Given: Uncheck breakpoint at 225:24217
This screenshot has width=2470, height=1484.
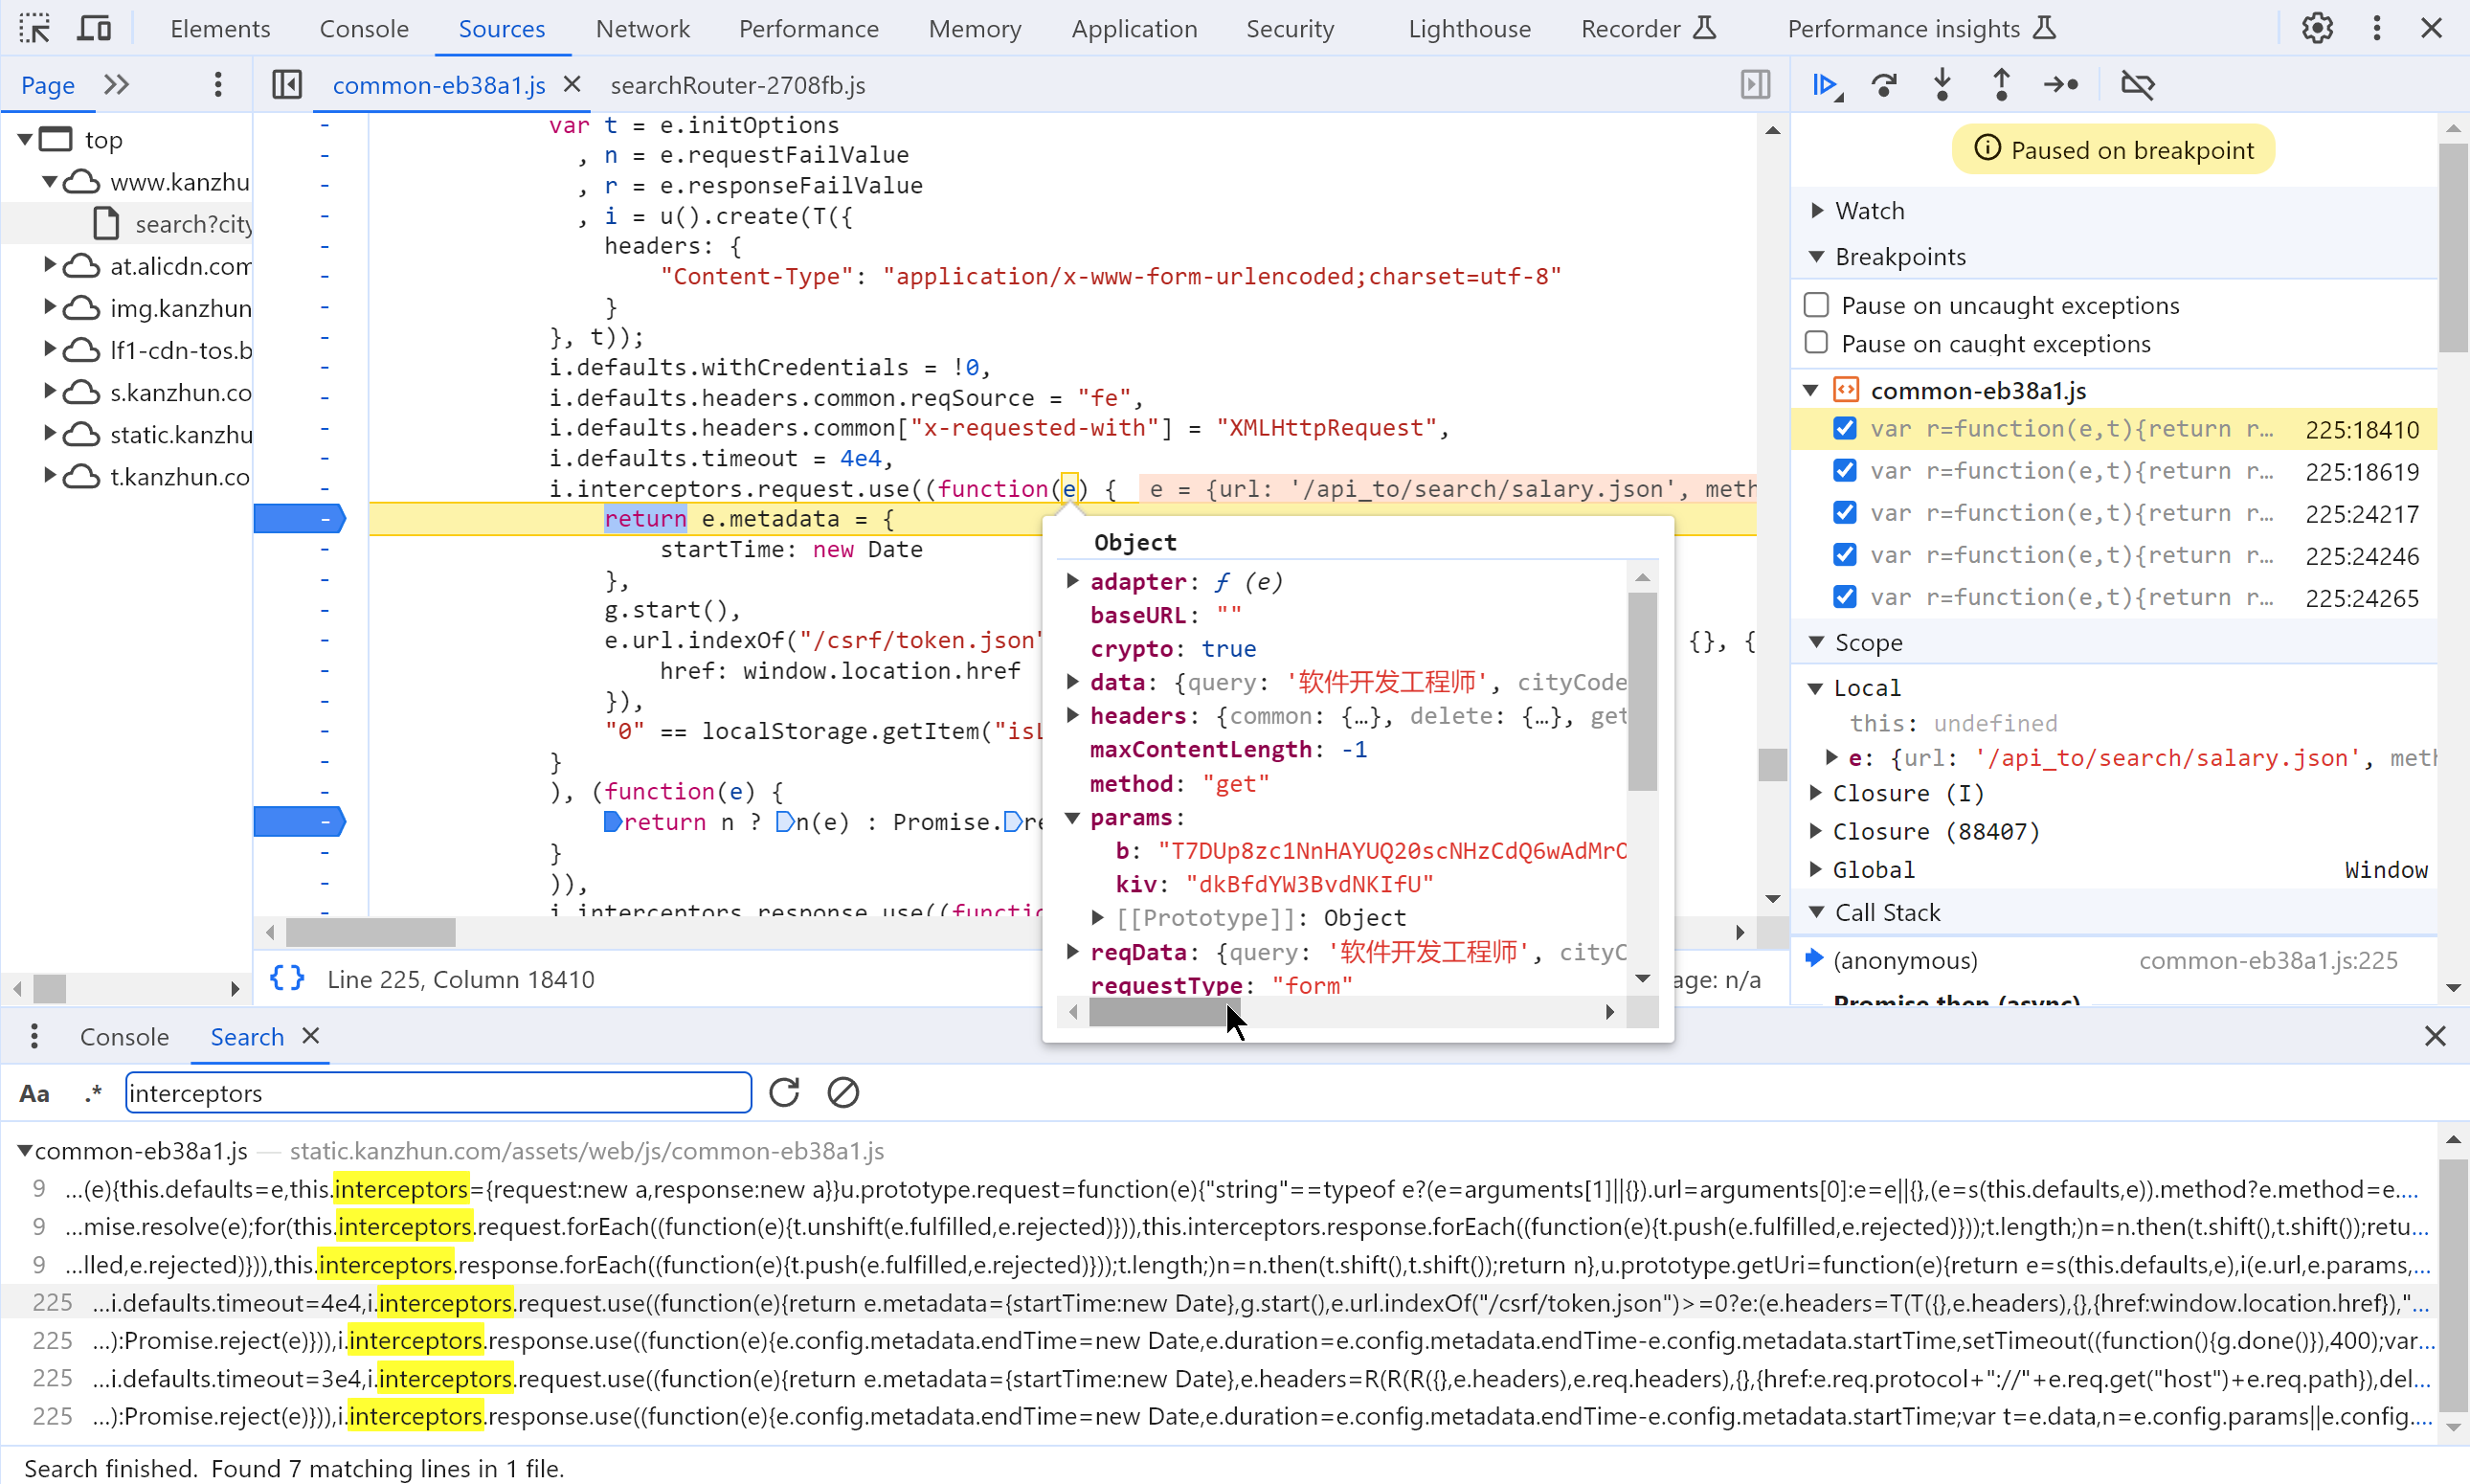Looking at the screenshot, I should 1845,513.
